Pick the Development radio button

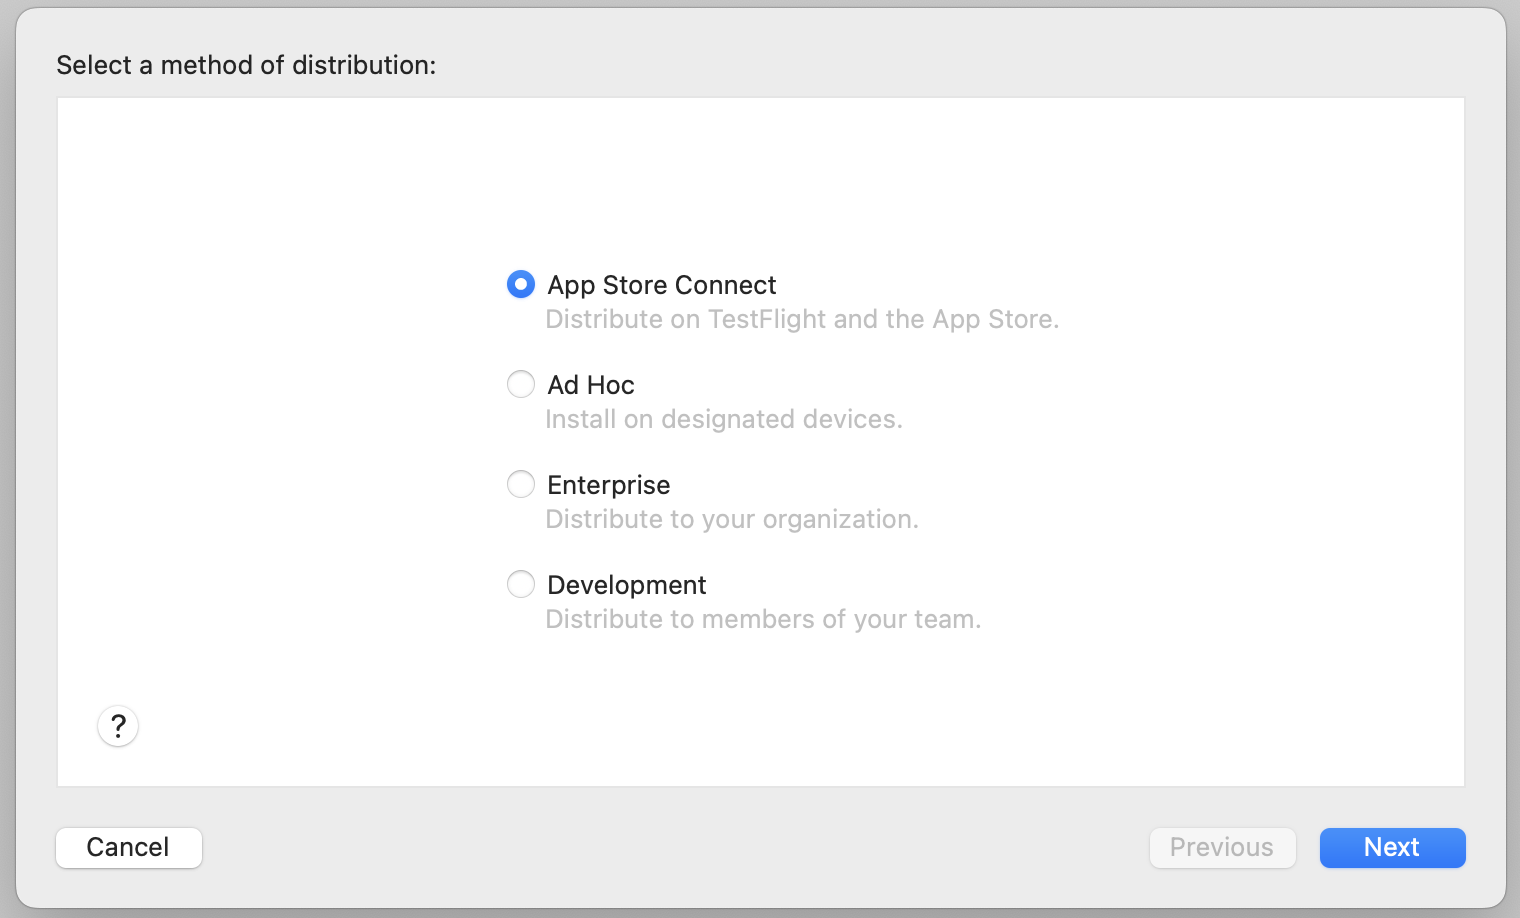521,585
